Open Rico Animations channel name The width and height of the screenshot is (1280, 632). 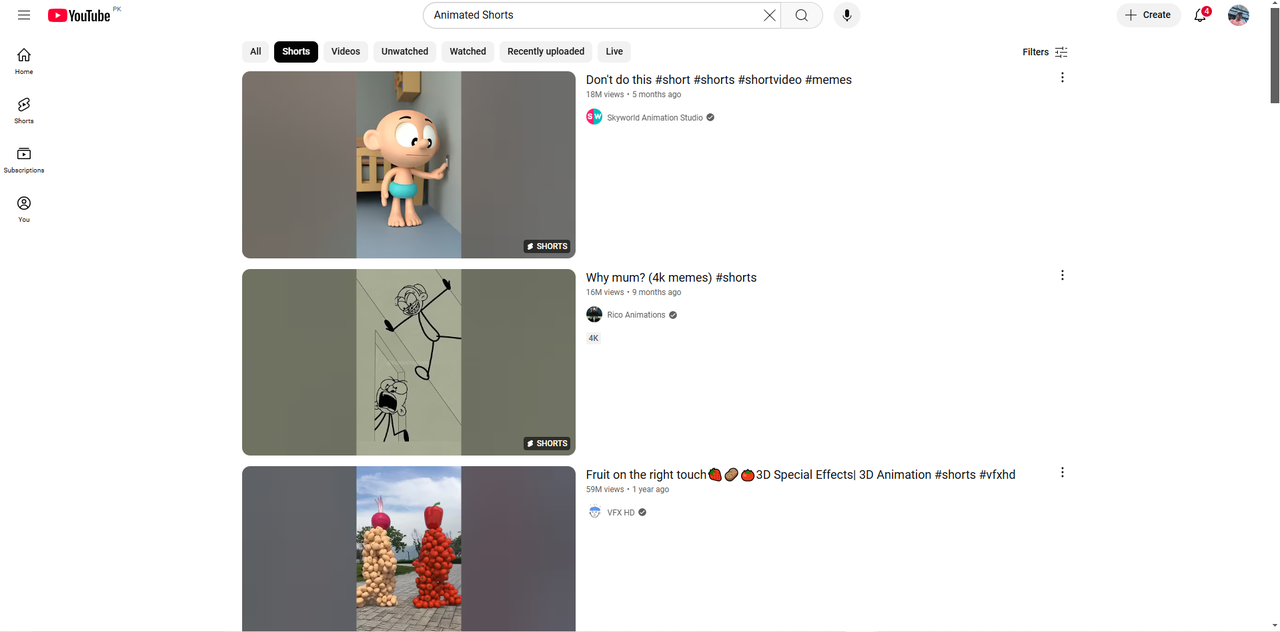636,315
